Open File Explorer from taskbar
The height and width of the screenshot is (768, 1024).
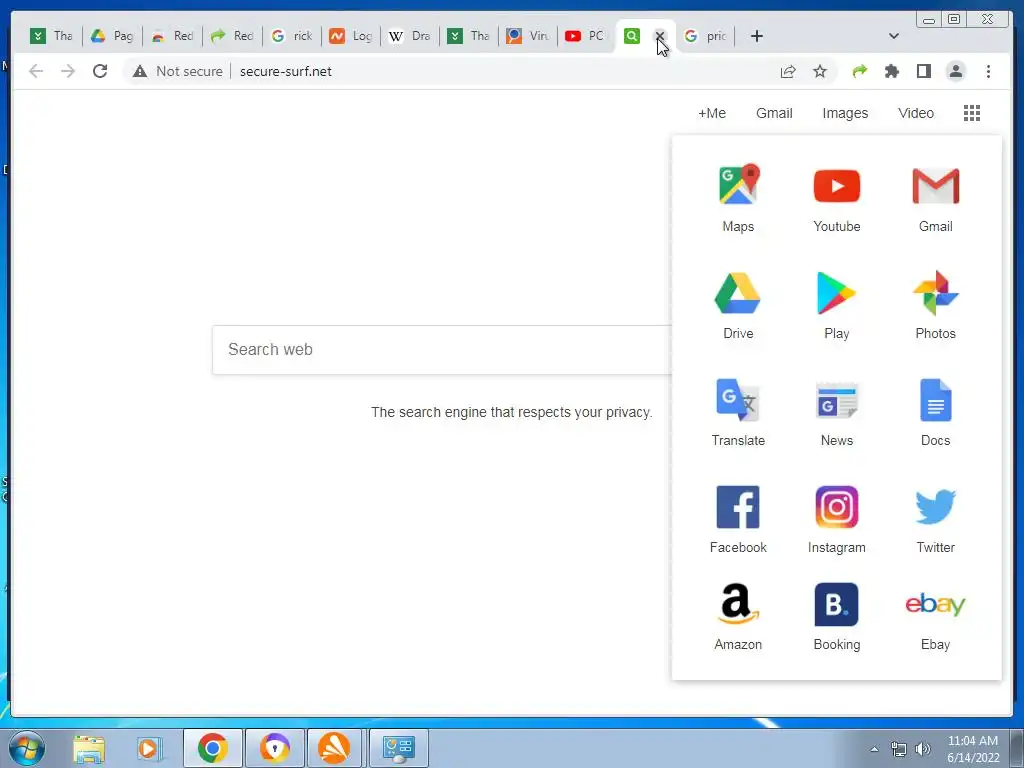click(x=89, y=748)
